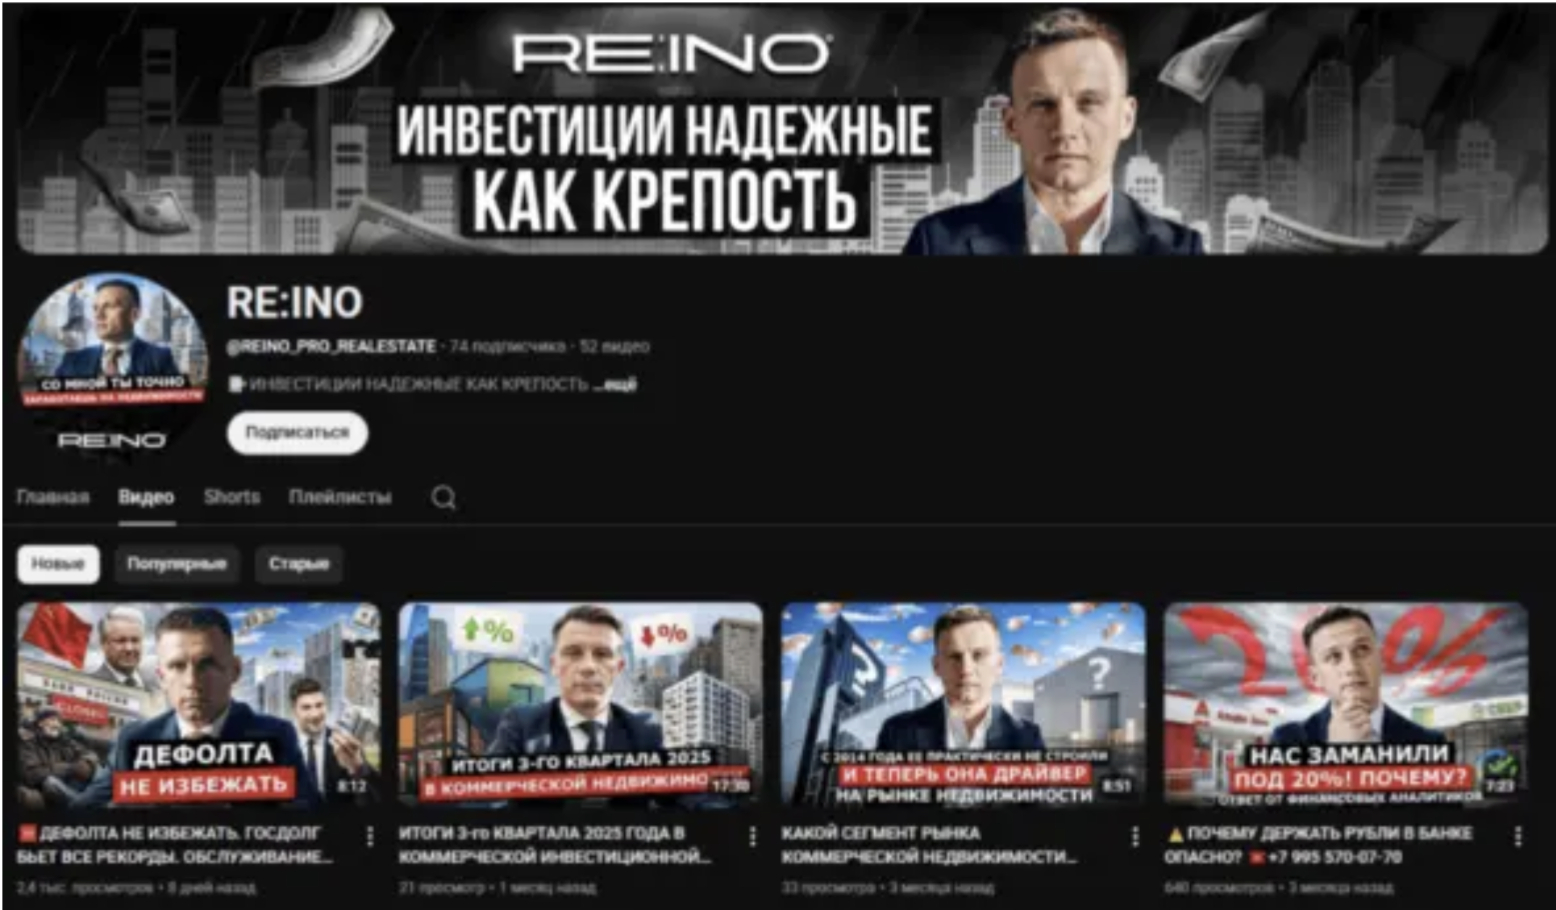
Task: Play the ДЕФОЛТА НЕ ИЗБЕЖАТЬ video thumbnail
Action: (199, 704)
